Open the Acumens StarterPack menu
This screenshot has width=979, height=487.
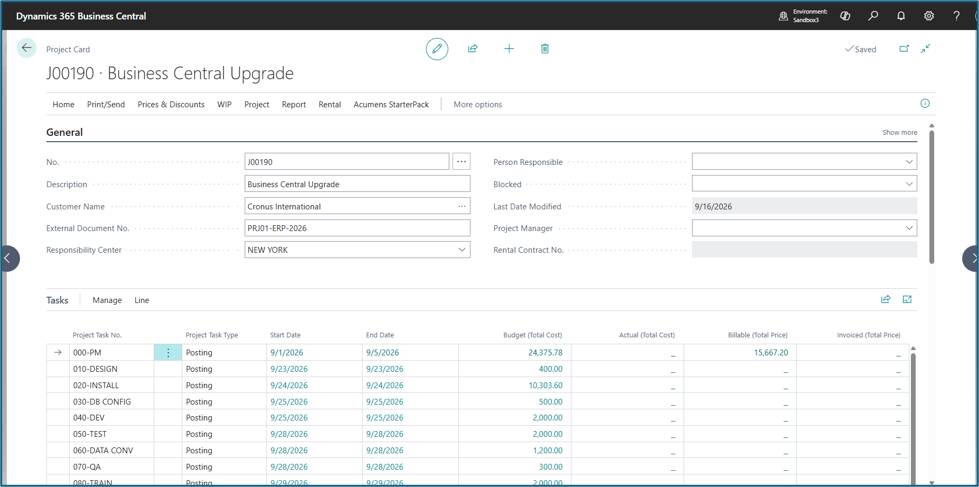point(391,104)
